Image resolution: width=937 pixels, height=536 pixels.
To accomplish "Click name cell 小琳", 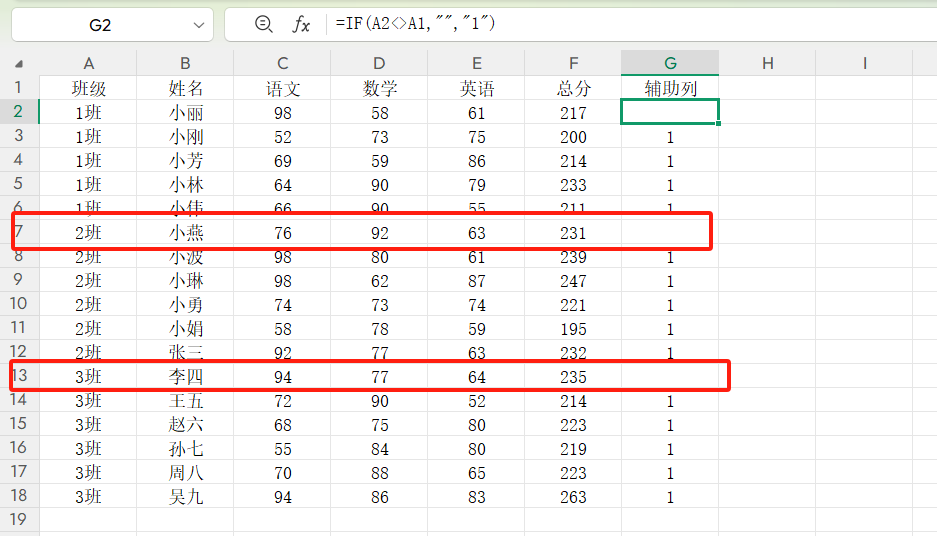I will tap(185, 281).
